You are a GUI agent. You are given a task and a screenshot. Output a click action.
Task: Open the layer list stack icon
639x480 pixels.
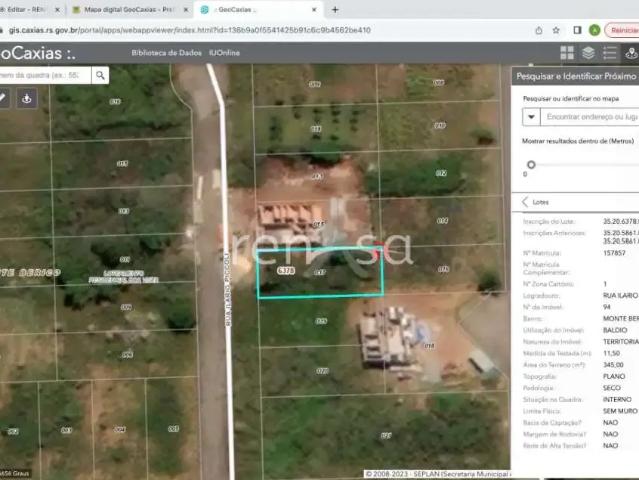[588, 53]
